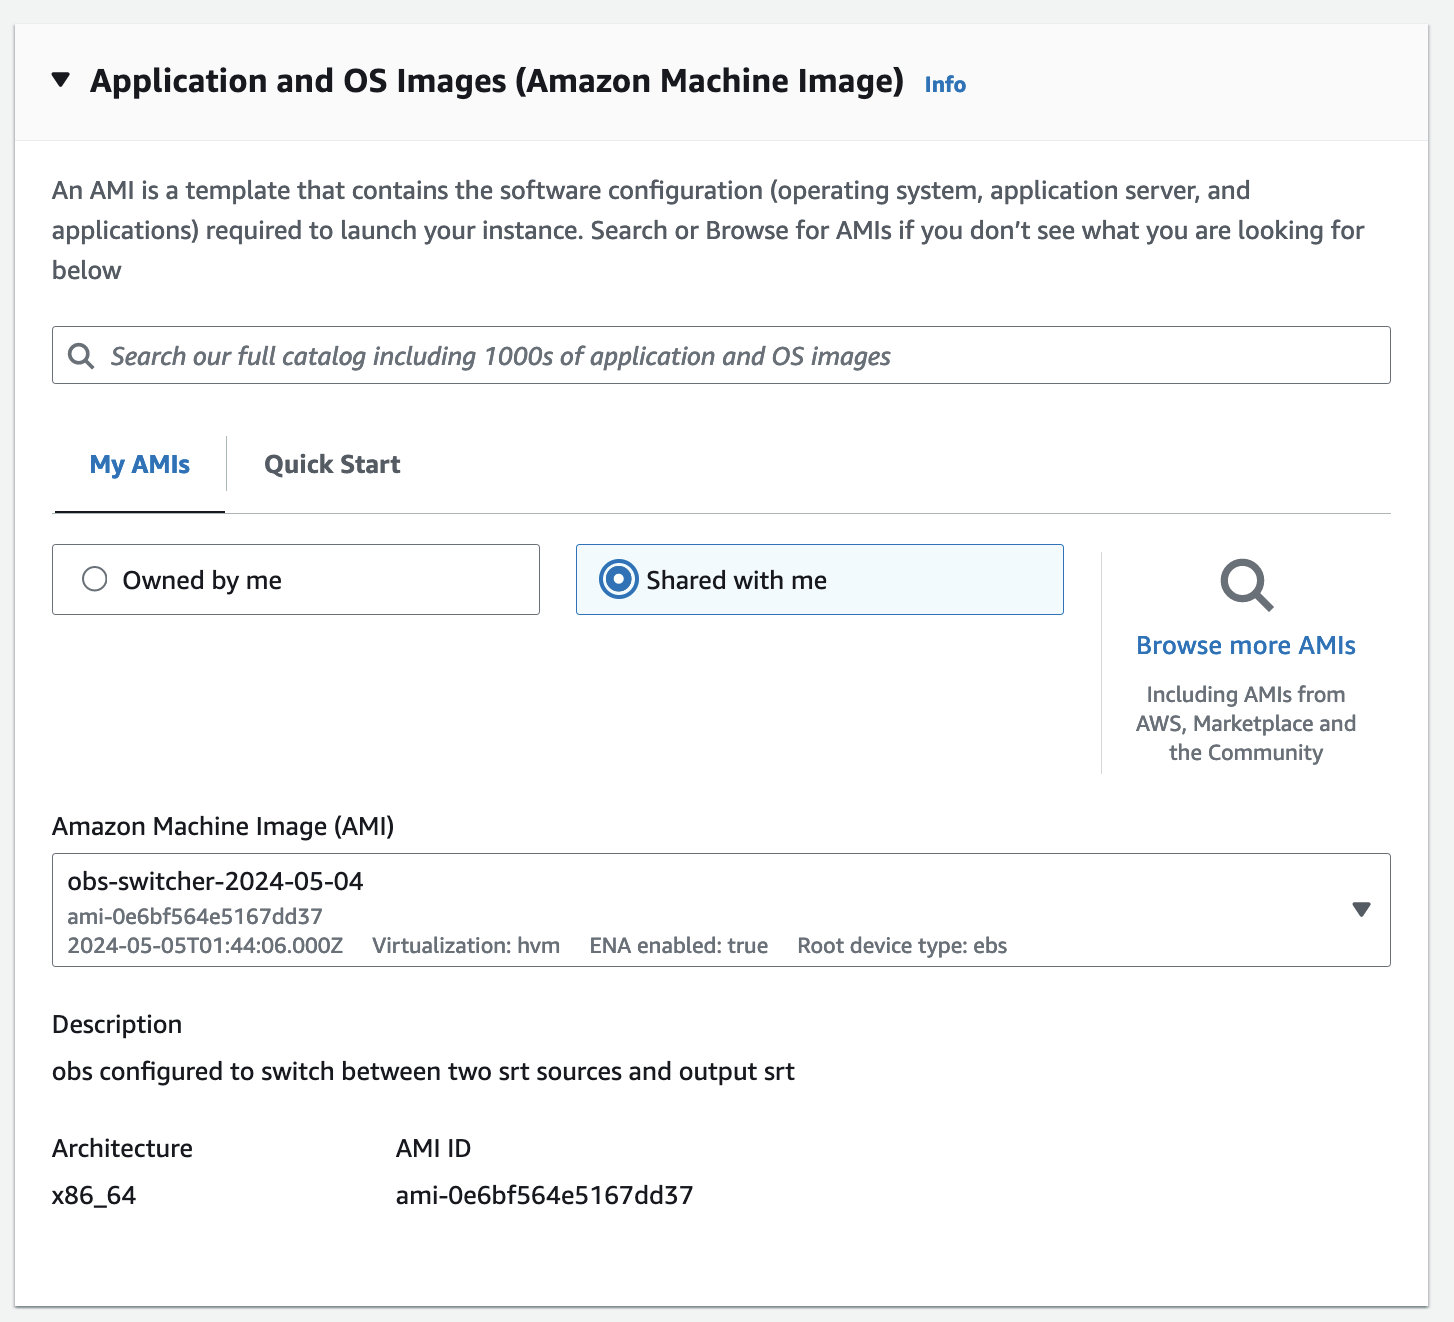Click the AMI ID value under AMI ID heading

coord(544,1196)
